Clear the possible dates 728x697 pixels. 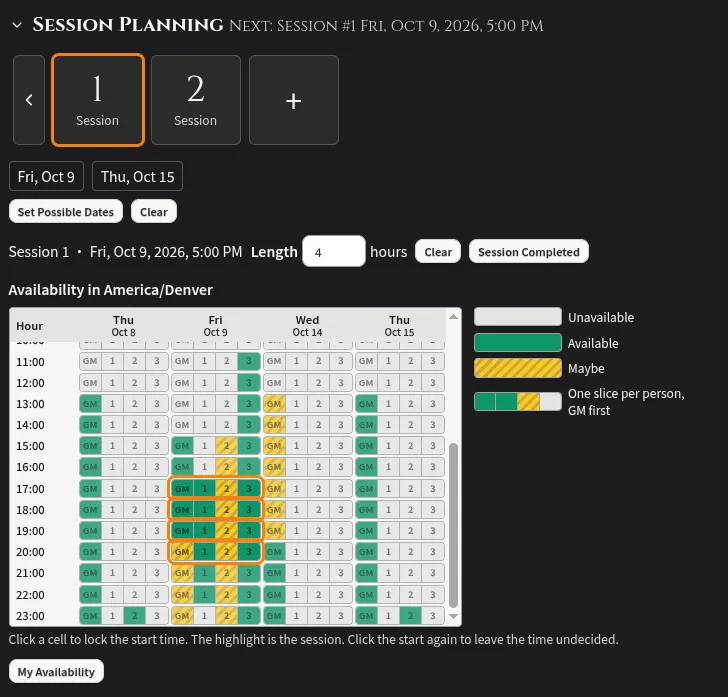click(x=154, y=212)
